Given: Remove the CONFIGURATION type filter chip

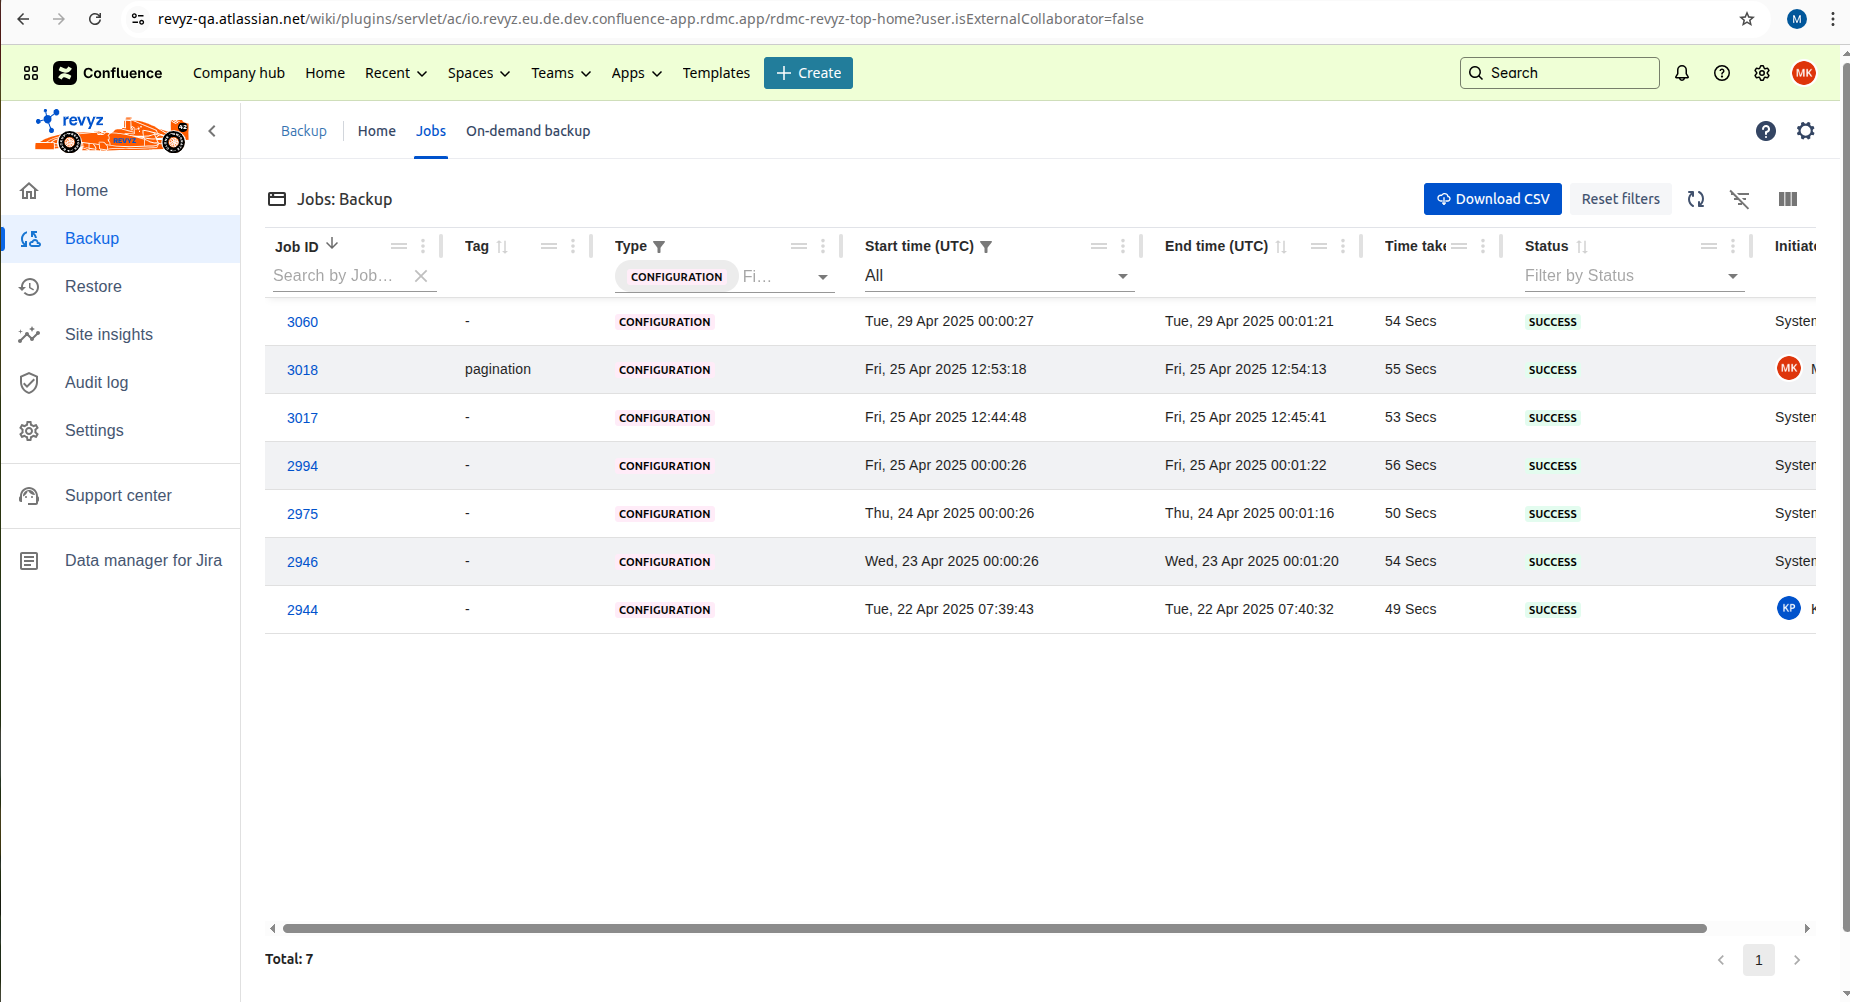Looking at the screenshot, I should (x=676, y=276).
